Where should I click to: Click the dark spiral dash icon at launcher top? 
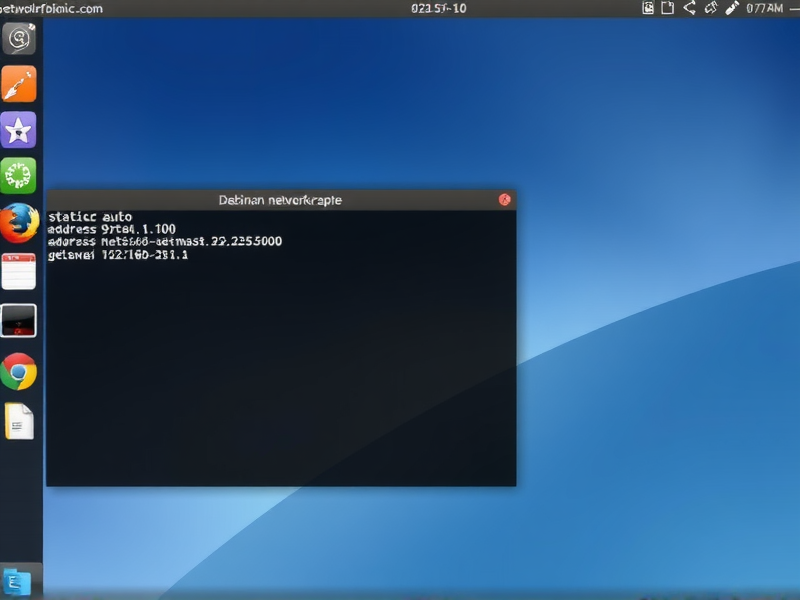pos(20,40)
